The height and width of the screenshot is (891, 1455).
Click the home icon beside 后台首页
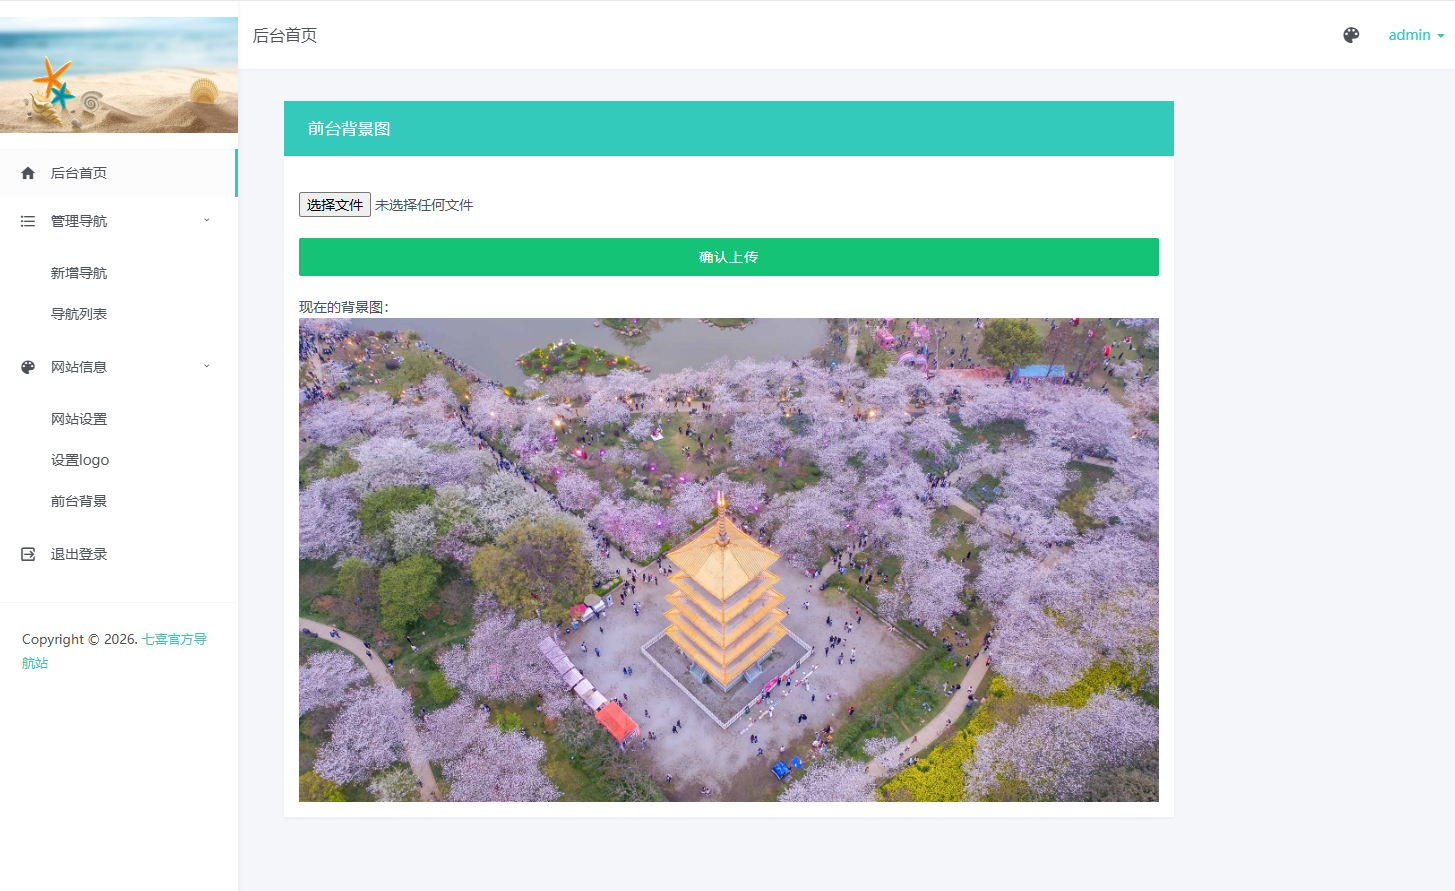[28, 172]
